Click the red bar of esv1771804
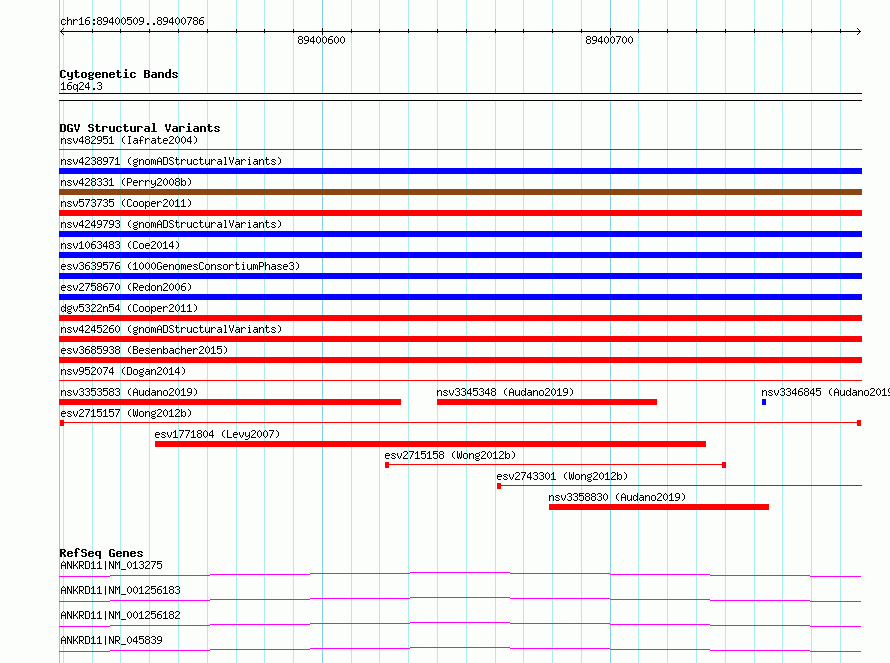 coord(430,444)
